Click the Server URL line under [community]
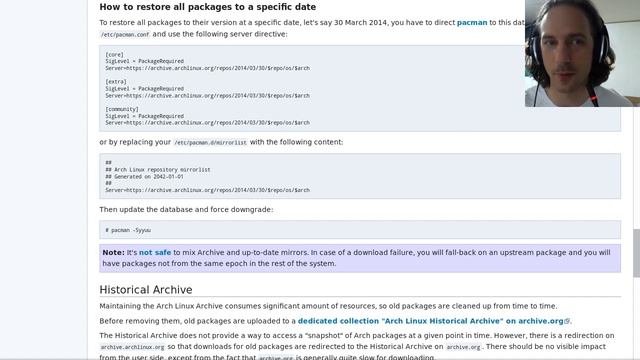640x360 pixels. click(x=207, y=123)
